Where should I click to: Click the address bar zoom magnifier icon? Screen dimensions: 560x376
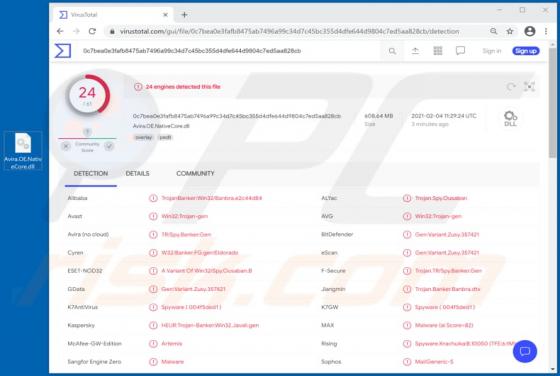(494, 31)
